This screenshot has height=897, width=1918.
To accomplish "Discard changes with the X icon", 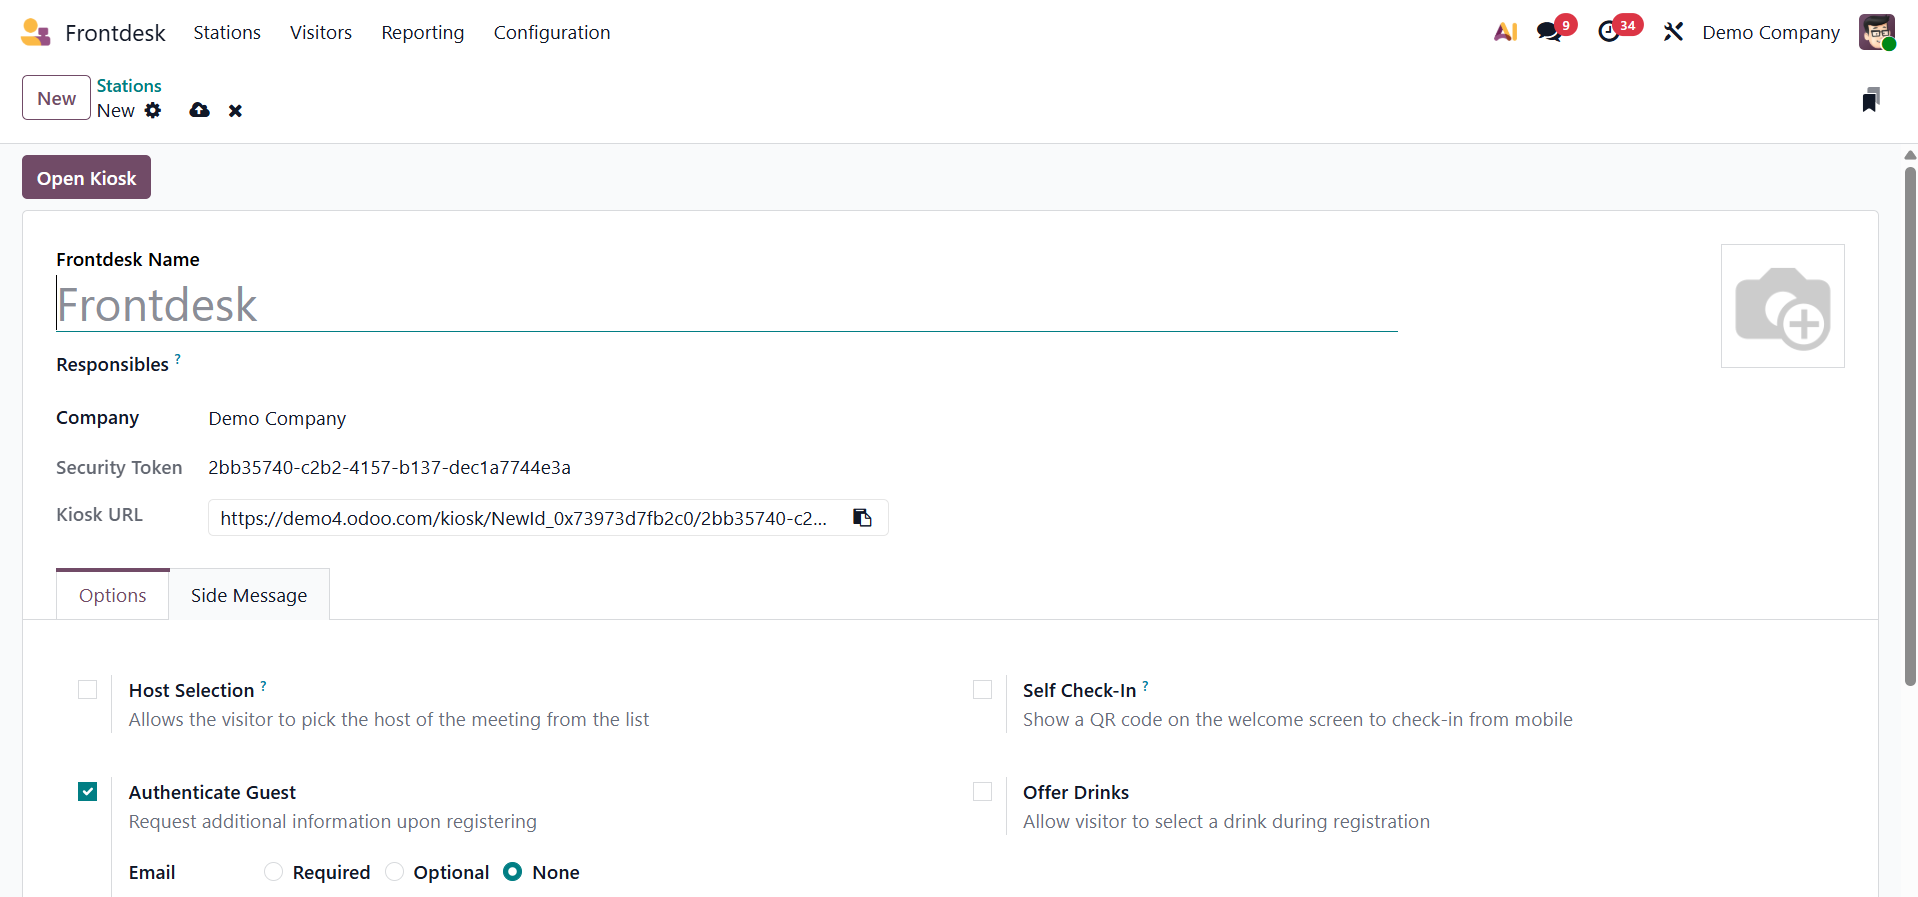I will tap(235, 111).
